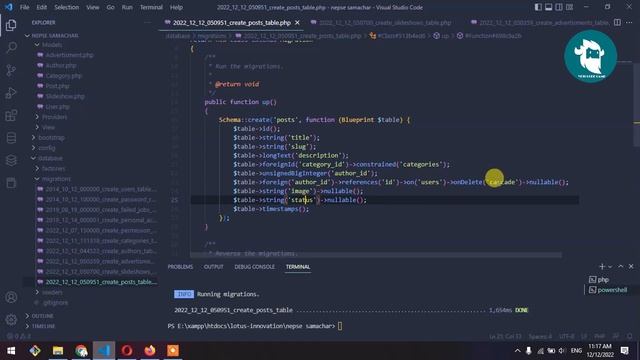This screenshot has width=640, height=360.
Task: Select the TERMINAL panel tab
Action: coord(298,267)
